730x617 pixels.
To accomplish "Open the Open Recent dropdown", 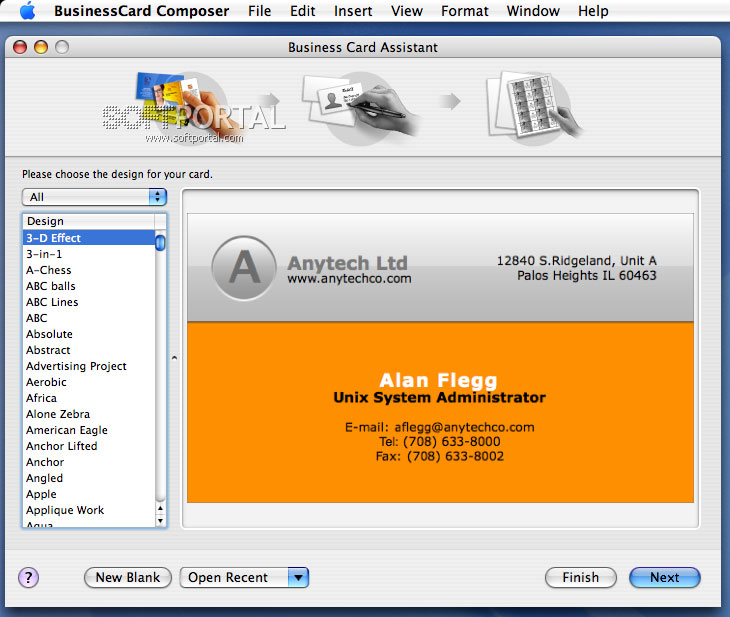I will tap(244, 577).
